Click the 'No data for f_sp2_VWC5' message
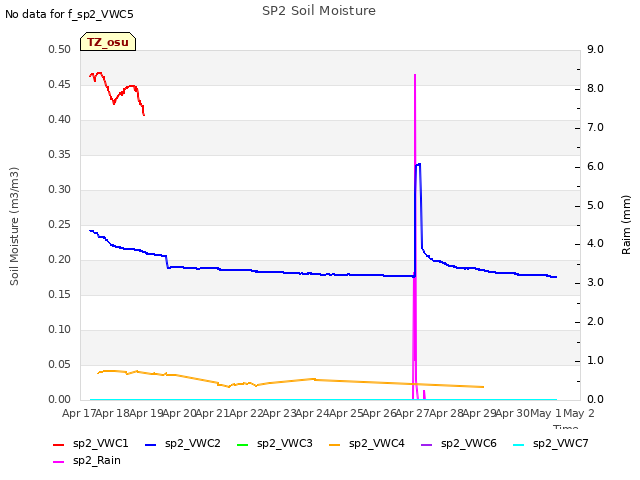The image size is (640, 480). point(69,14)
